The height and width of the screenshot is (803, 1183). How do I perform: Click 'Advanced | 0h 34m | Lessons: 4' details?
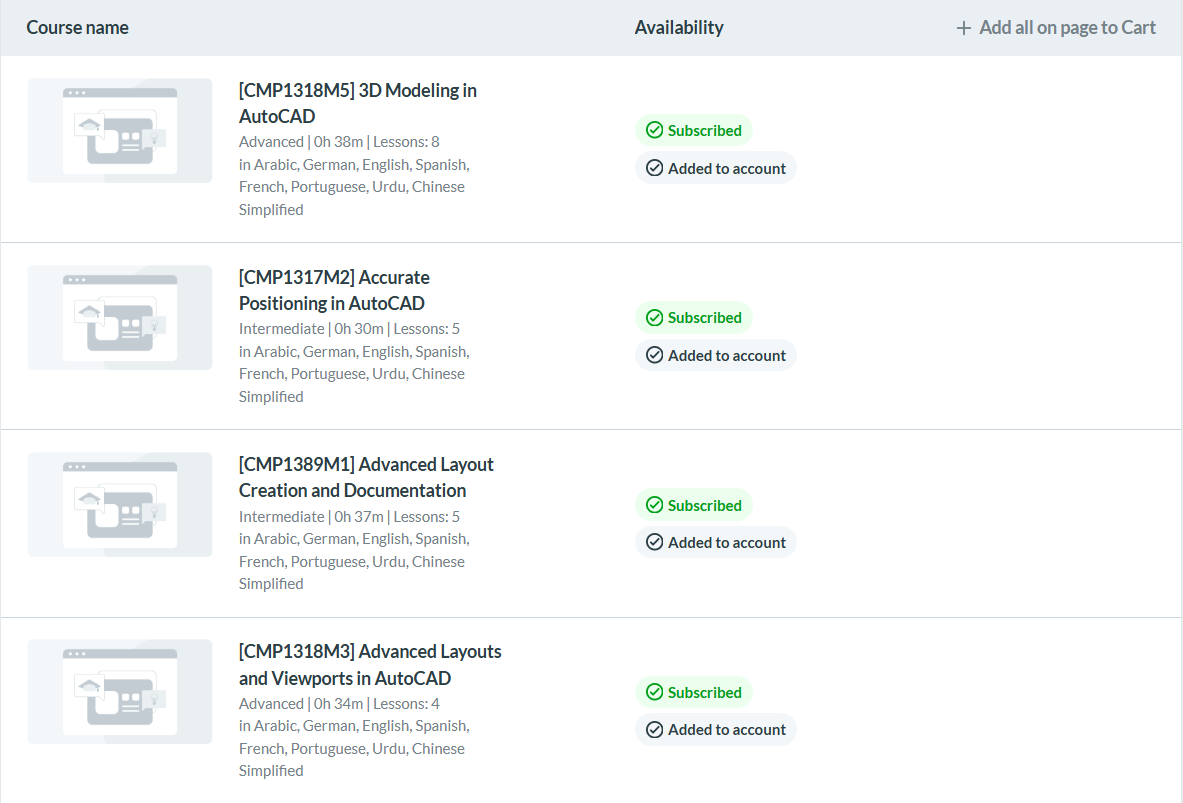pyautogui.click(x=339, y=704)
